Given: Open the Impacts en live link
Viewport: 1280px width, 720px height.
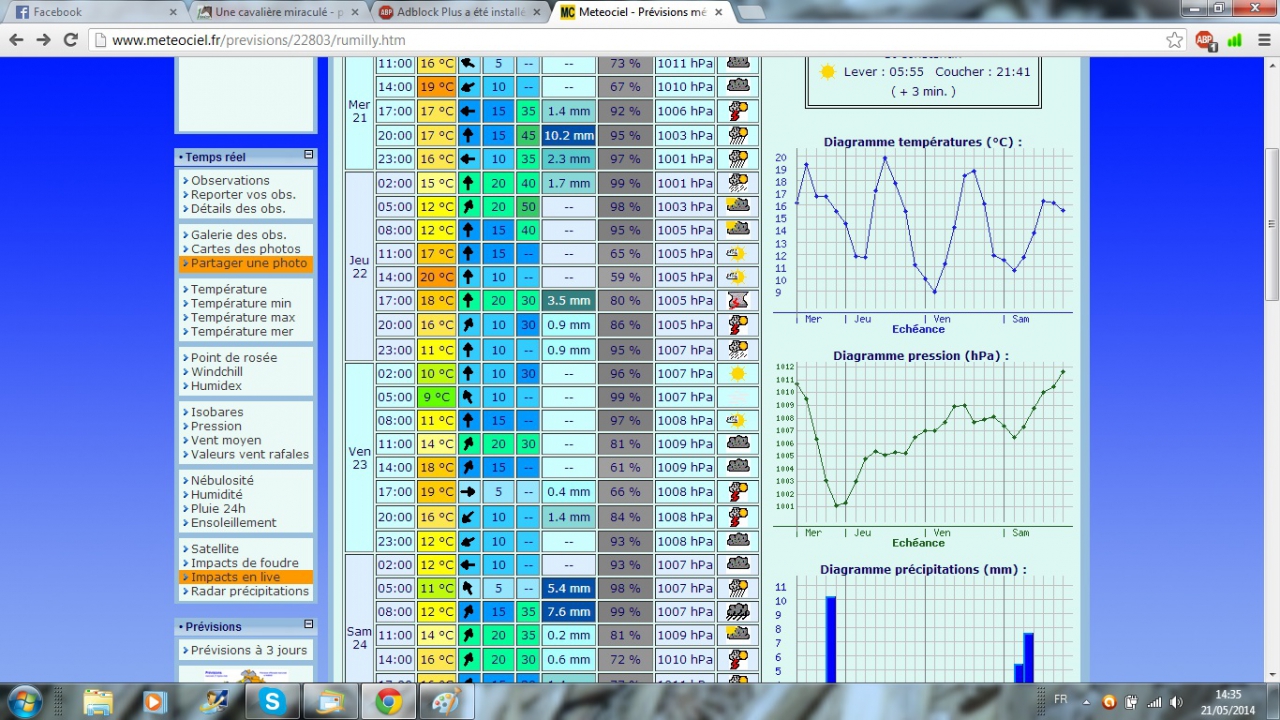Looking at the screenshot, I should pyautogui.click(x=236, y=577).
